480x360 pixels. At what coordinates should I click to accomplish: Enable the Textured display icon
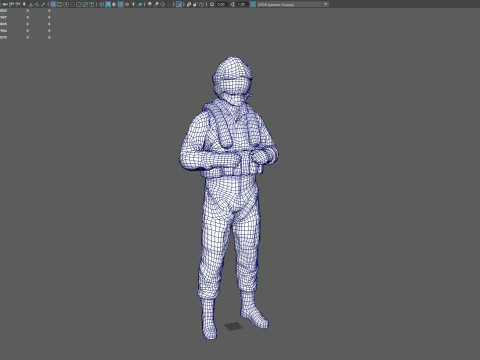click(x=127, y=4)
